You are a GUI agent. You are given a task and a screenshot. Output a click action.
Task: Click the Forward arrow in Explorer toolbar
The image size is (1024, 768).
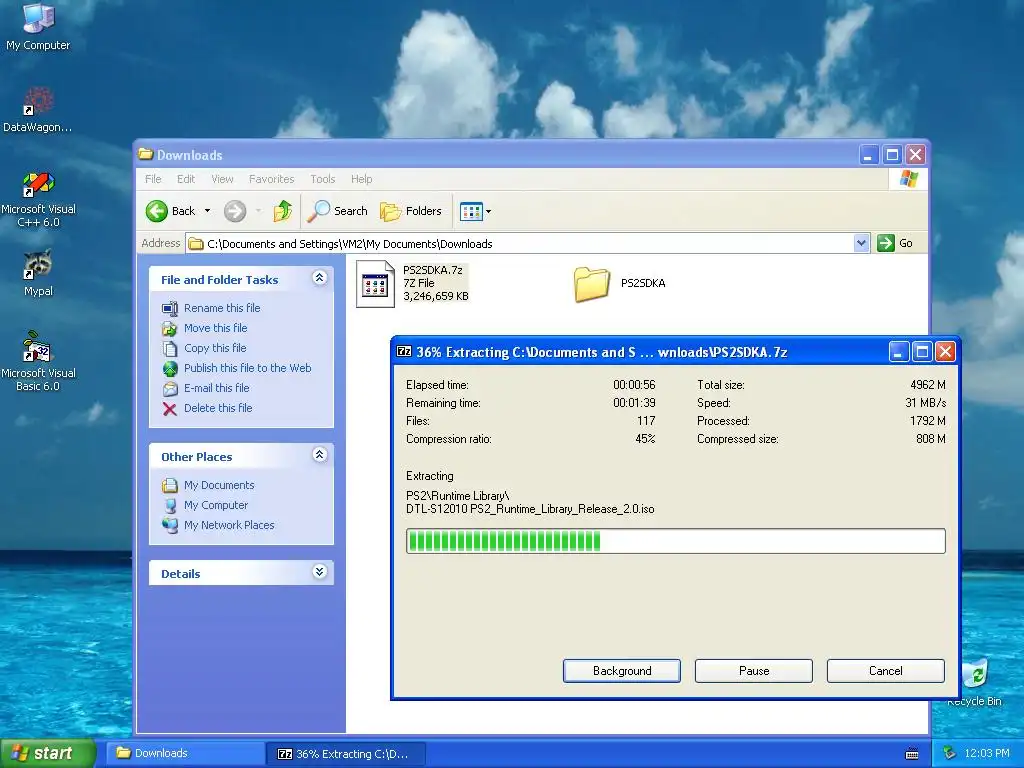pyautogui.click(x=235, y=211)
